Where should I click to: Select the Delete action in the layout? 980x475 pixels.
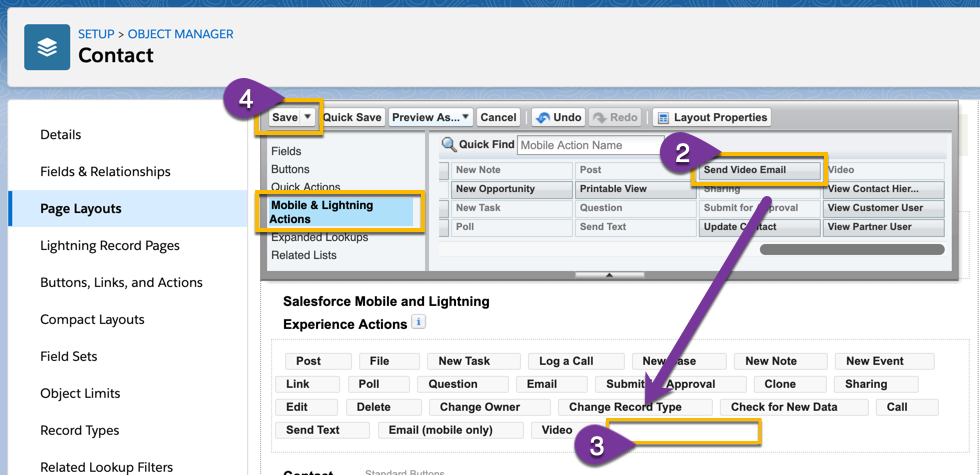[382, 408]
